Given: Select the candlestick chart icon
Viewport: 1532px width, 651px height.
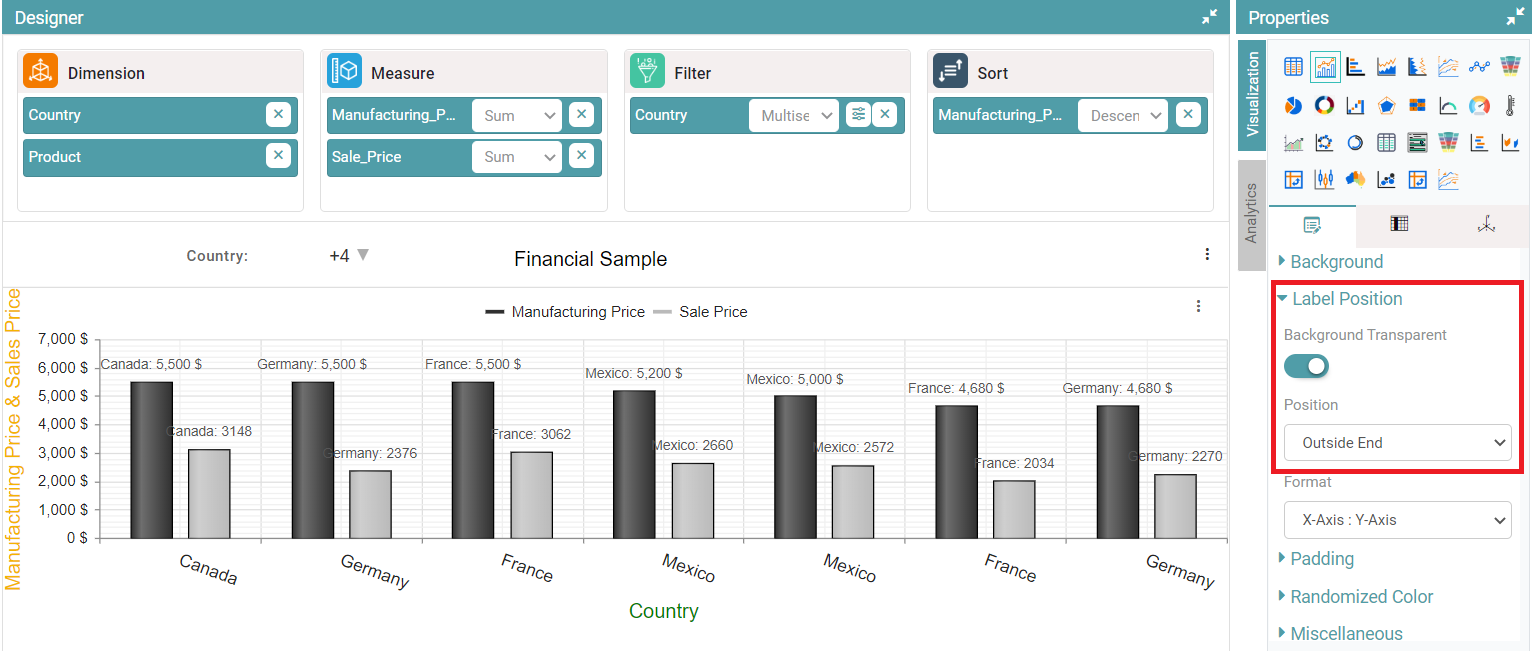Looking at the screenshot, I should point(1324,180).
